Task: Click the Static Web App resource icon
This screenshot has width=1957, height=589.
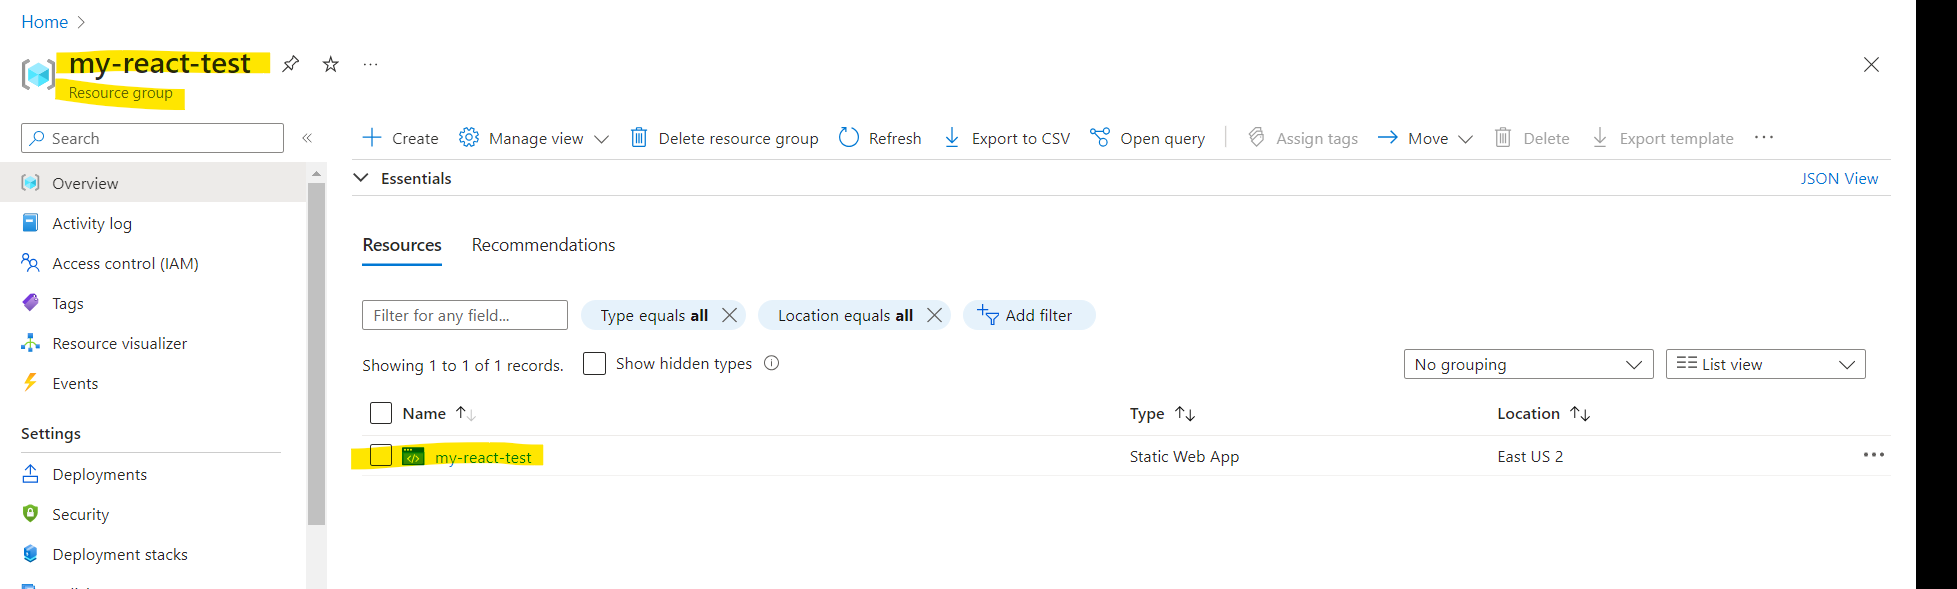Action: click(413, 456)
